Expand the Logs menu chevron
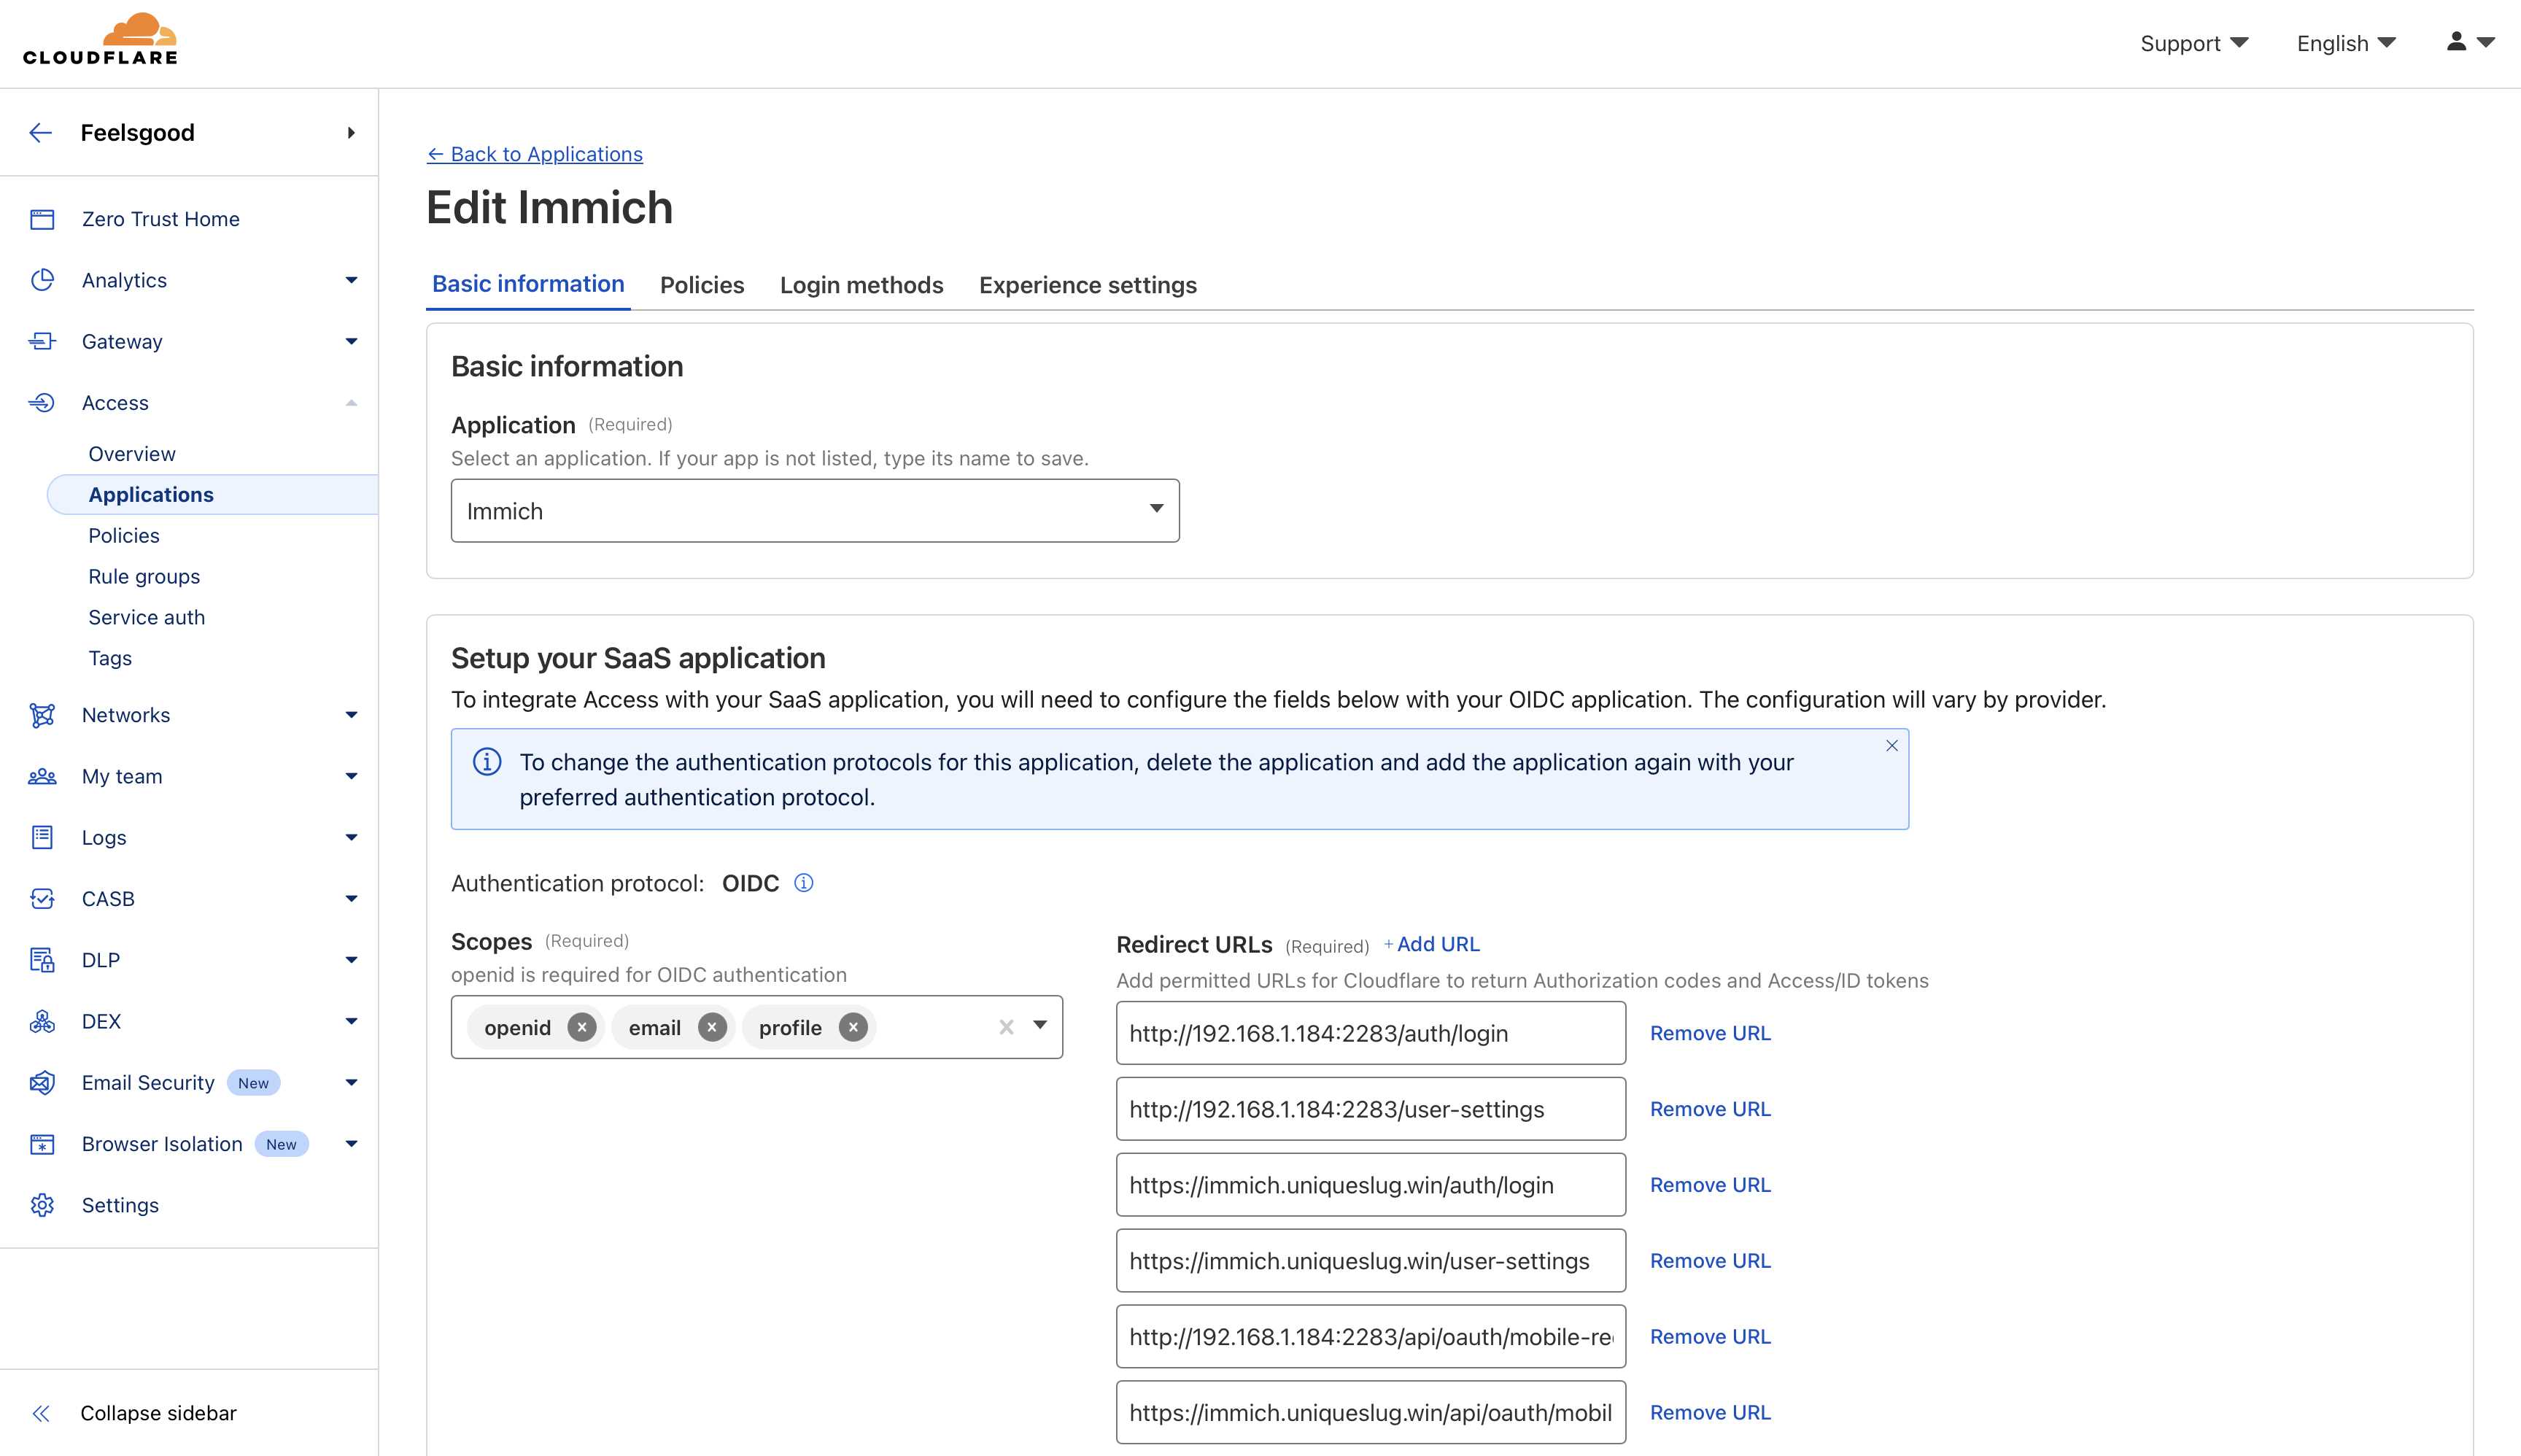This screenshot has height=1456, width=2521. [351, 838]
